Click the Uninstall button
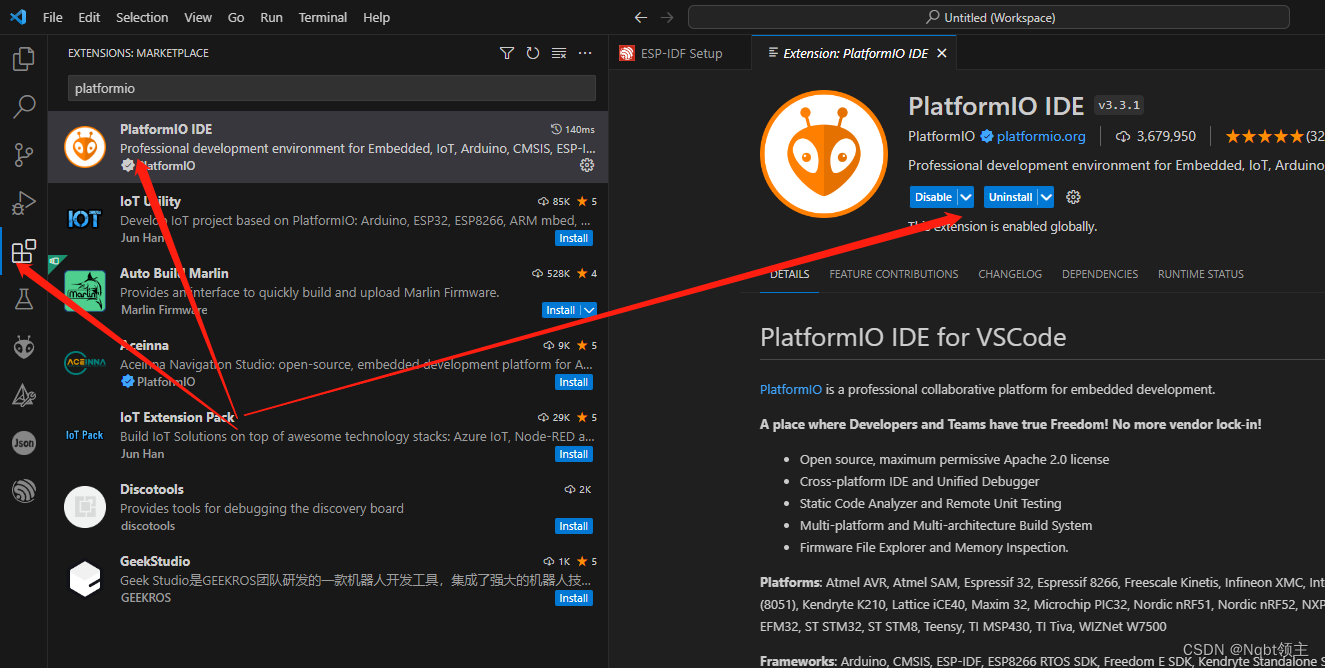The height and width of the screenshot is (668, 1325). (1010, 197)
